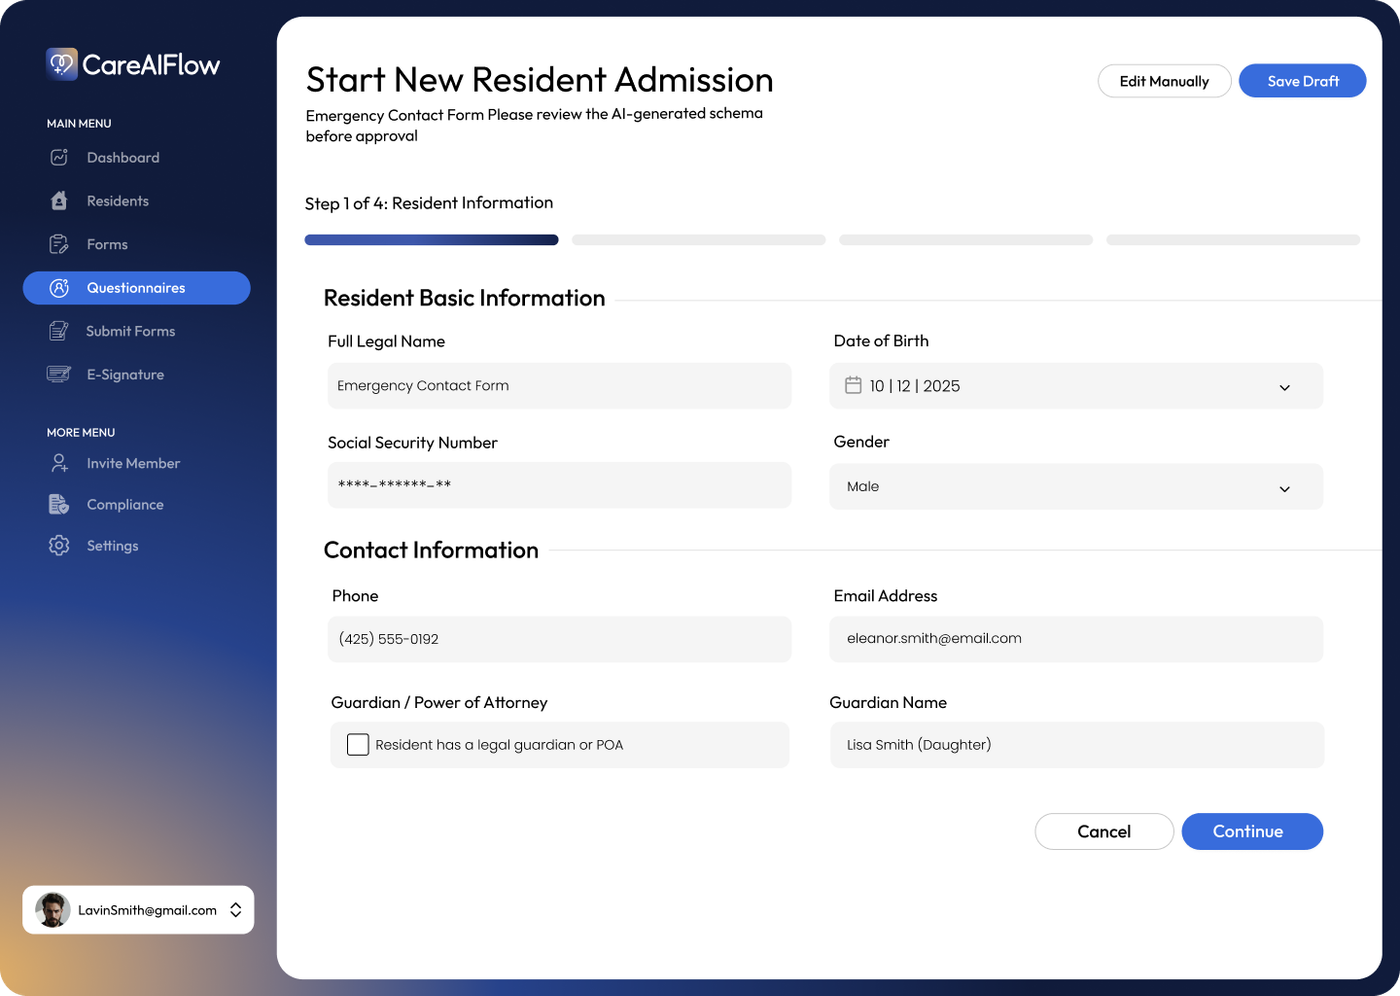
Task: Click the Cancel button
Action: click(1104, 831)
